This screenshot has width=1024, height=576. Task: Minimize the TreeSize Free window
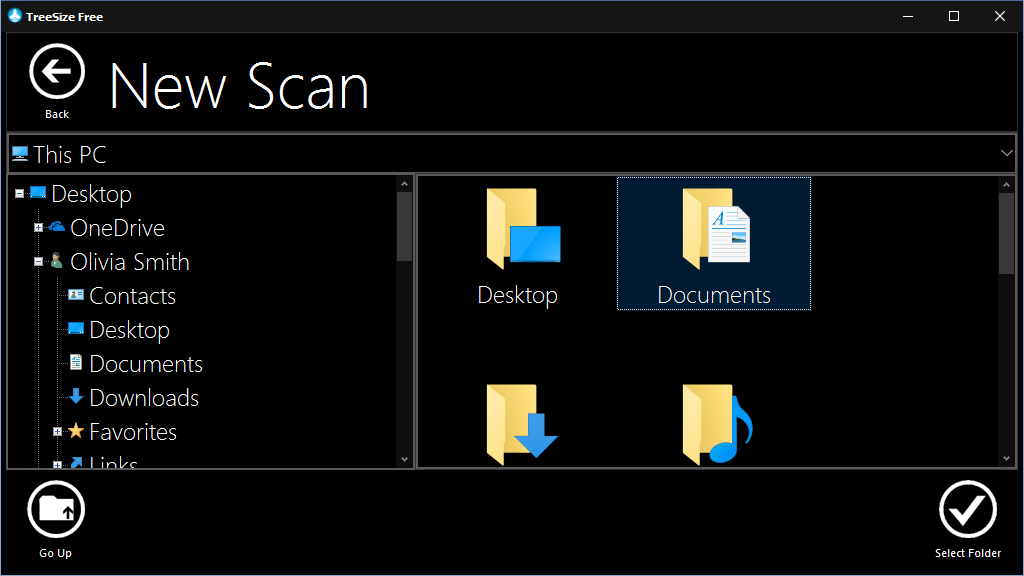[908, 16]
